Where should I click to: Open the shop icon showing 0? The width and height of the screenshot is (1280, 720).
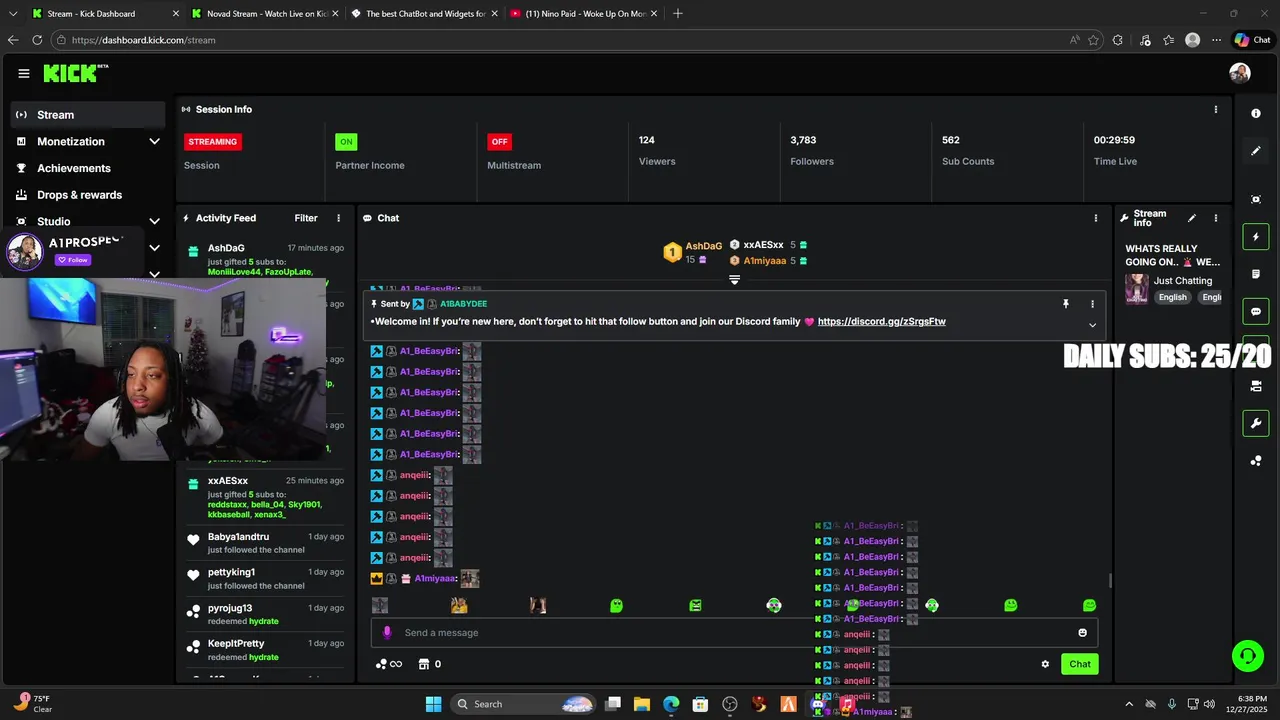(430, 664)
